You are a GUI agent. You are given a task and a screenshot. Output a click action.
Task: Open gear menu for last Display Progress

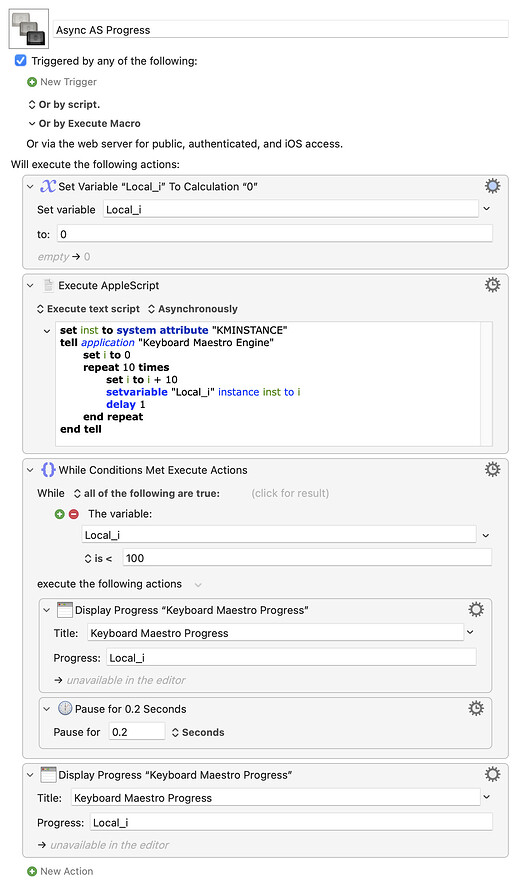(493, 774)
